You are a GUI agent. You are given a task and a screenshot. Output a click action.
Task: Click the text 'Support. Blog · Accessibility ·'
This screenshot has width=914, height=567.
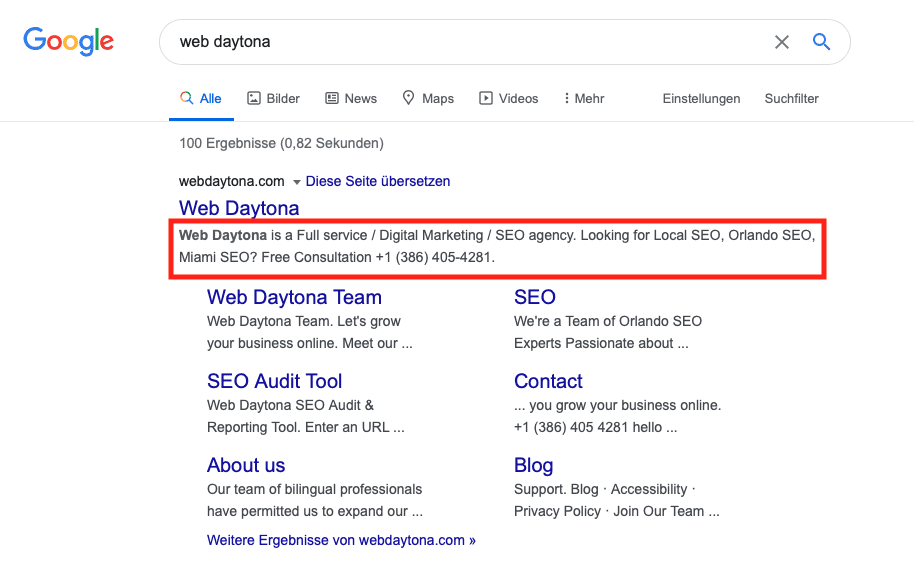604,489
